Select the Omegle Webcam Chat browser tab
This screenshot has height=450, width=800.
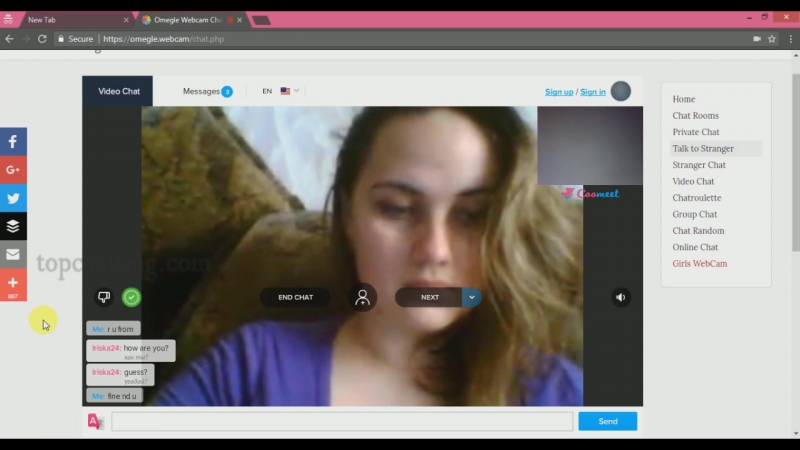click(187, 20)
